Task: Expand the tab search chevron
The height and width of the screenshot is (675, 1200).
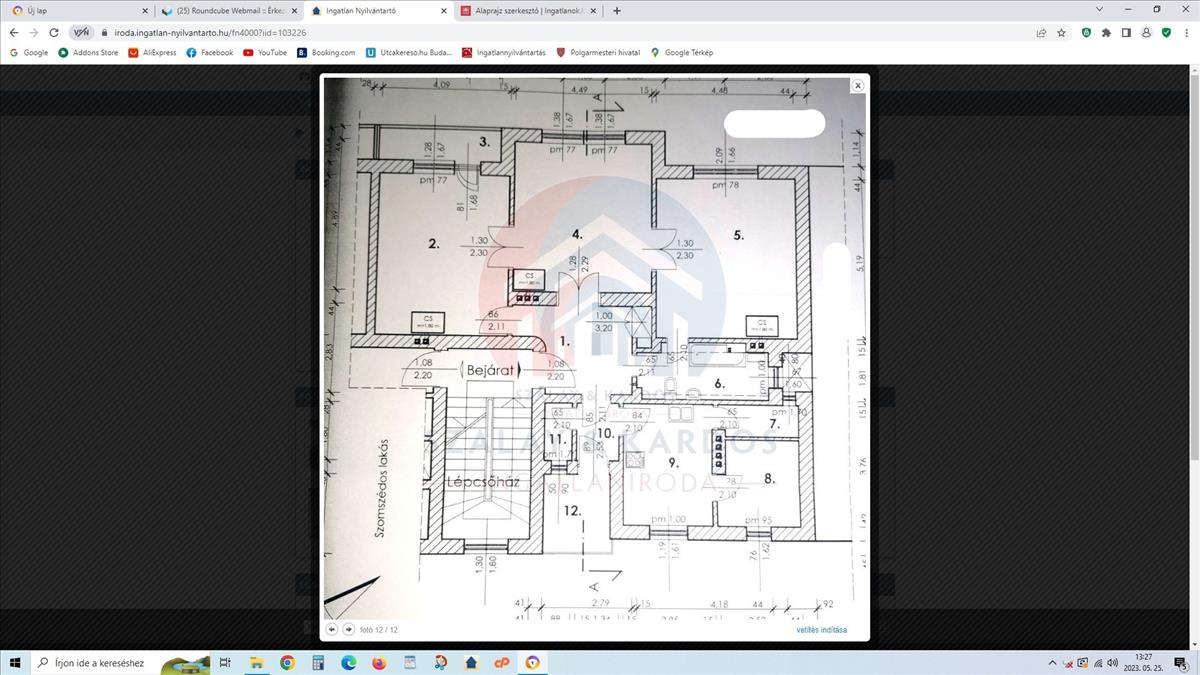Action: tap(1100, 10)
